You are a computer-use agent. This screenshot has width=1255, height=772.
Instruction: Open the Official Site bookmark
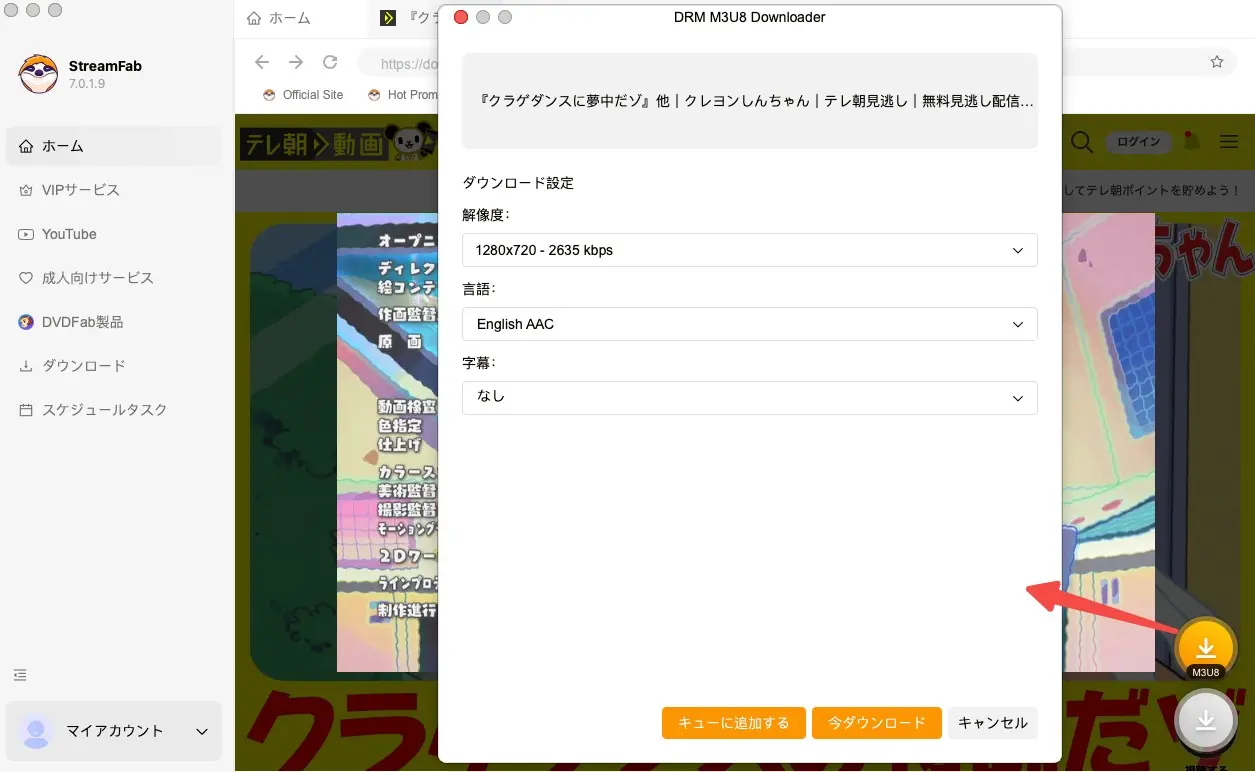303,95
